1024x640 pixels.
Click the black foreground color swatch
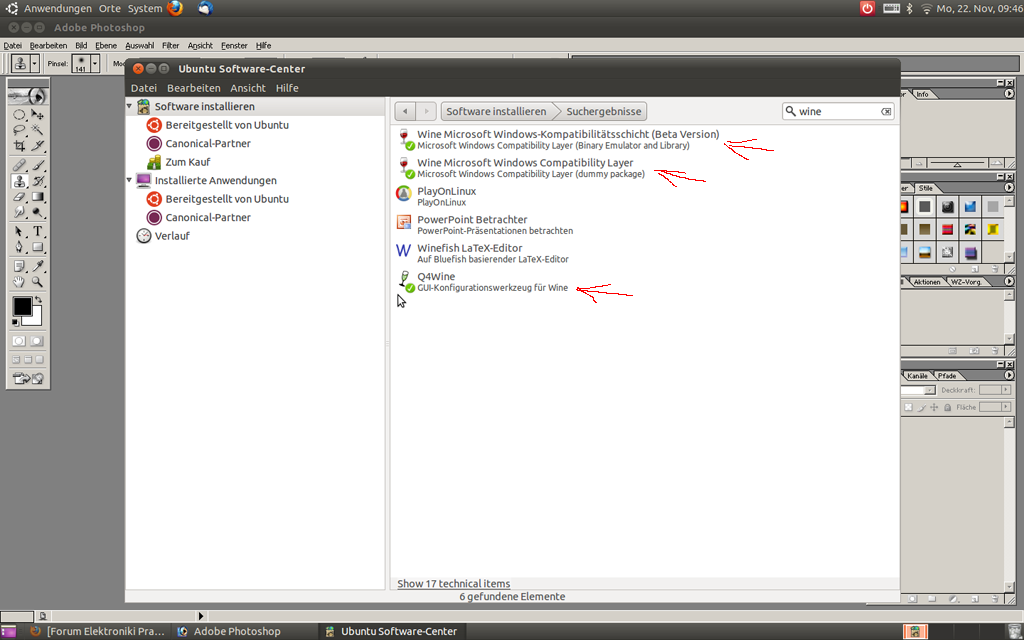(21, 306)
